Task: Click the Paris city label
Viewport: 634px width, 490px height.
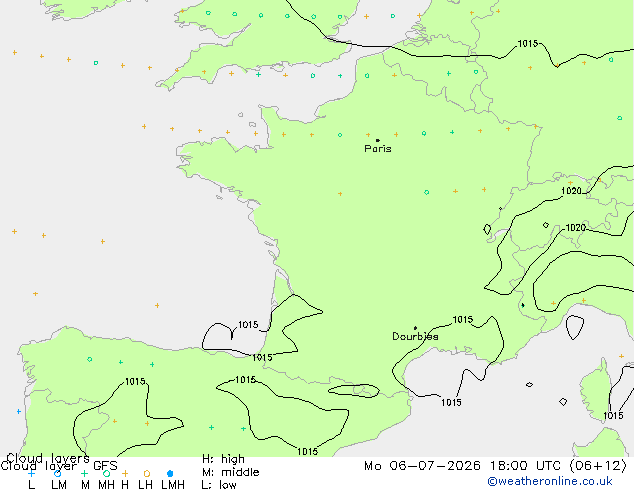Action: pos(378,148)
